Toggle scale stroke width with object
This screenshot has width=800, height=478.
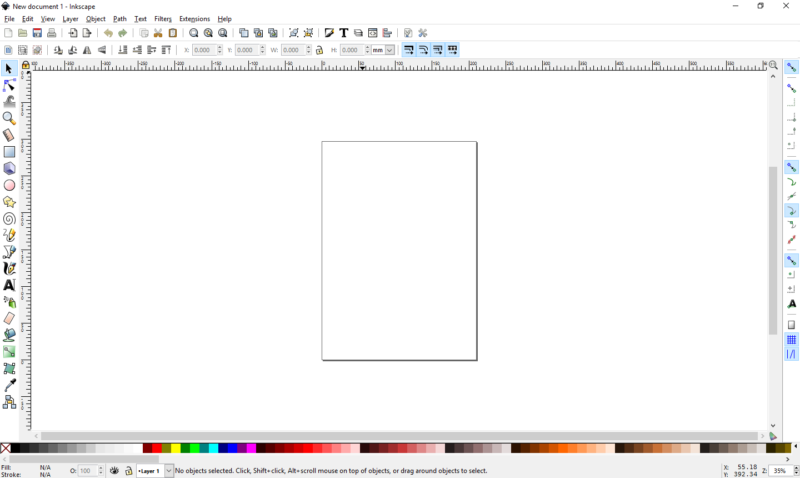tap(409, 50)
